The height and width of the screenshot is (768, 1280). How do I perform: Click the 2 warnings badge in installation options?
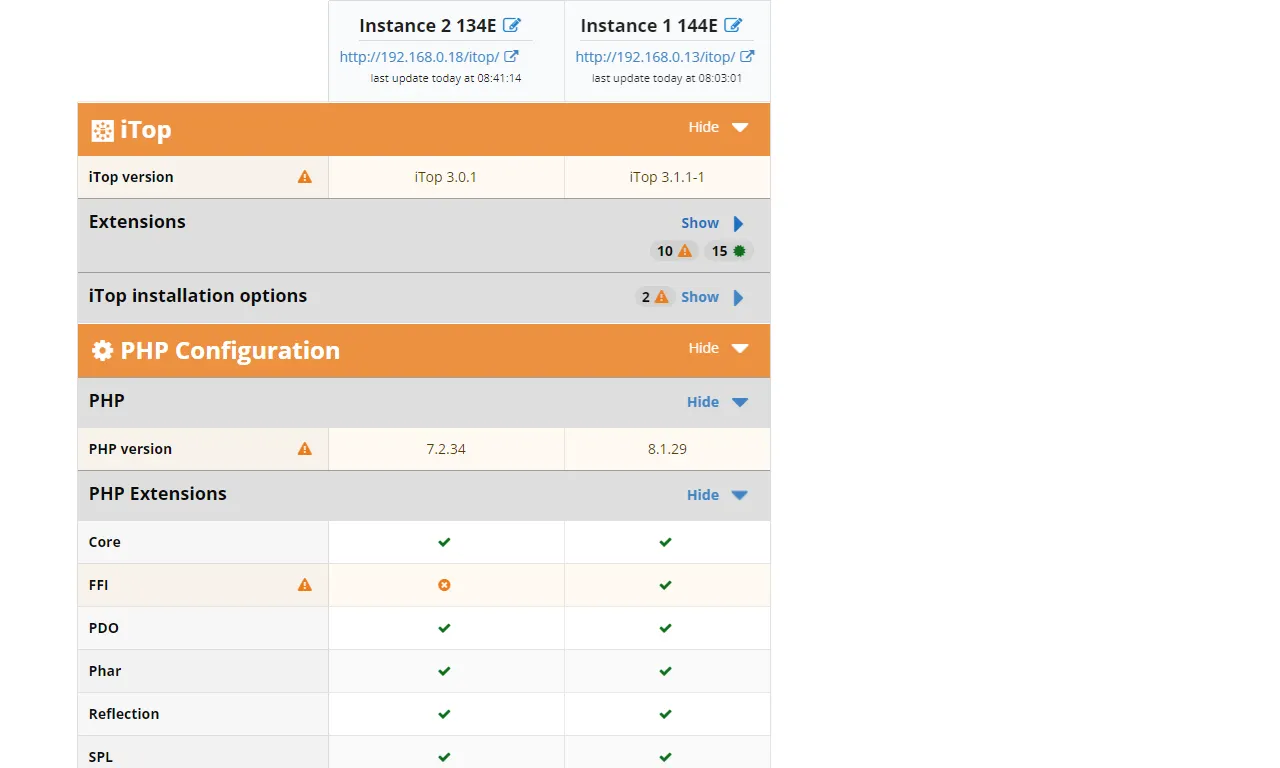pyautogui.click(x=654, y=297)
